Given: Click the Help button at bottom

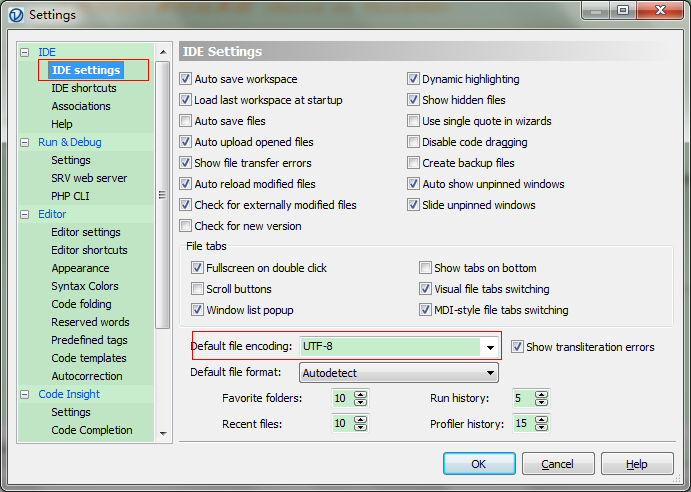Looking at the screenshot, I should coord(637,464).
